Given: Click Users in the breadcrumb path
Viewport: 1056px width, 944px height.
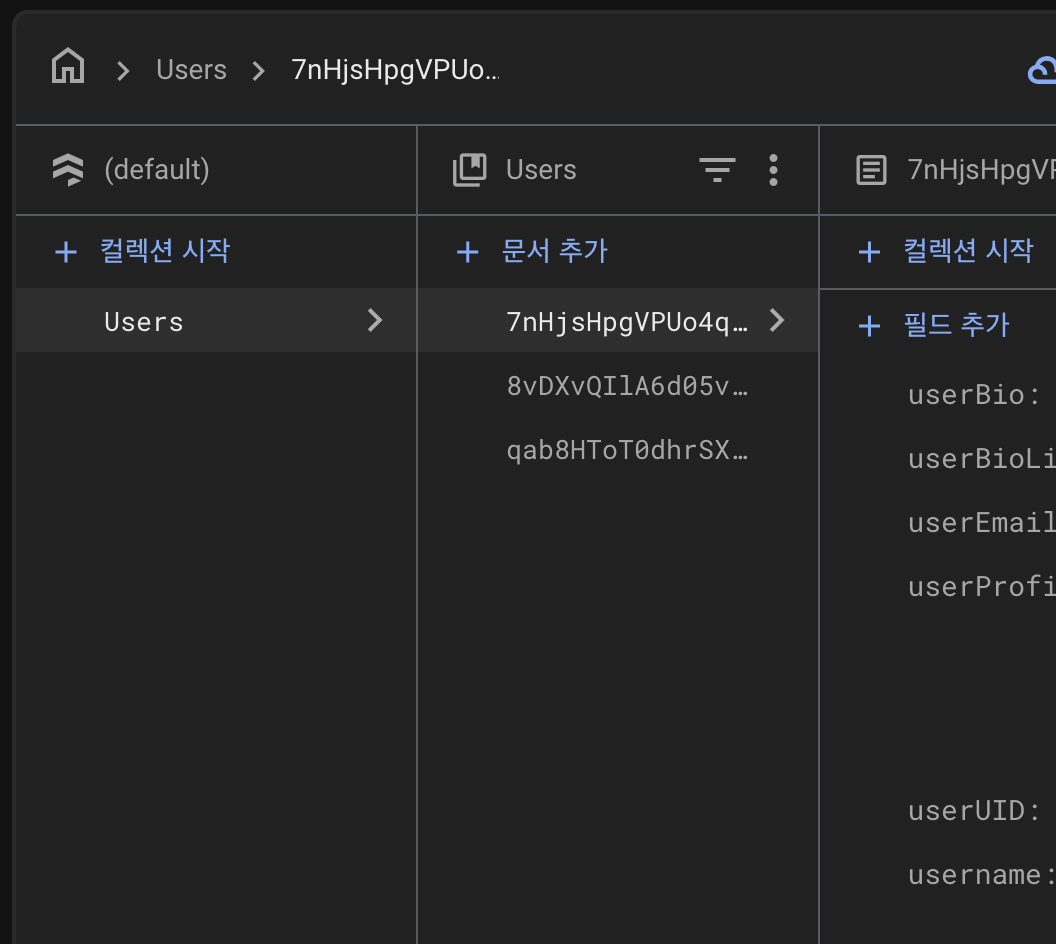Looking at the screenshot, I should click(x=191, y=70).
